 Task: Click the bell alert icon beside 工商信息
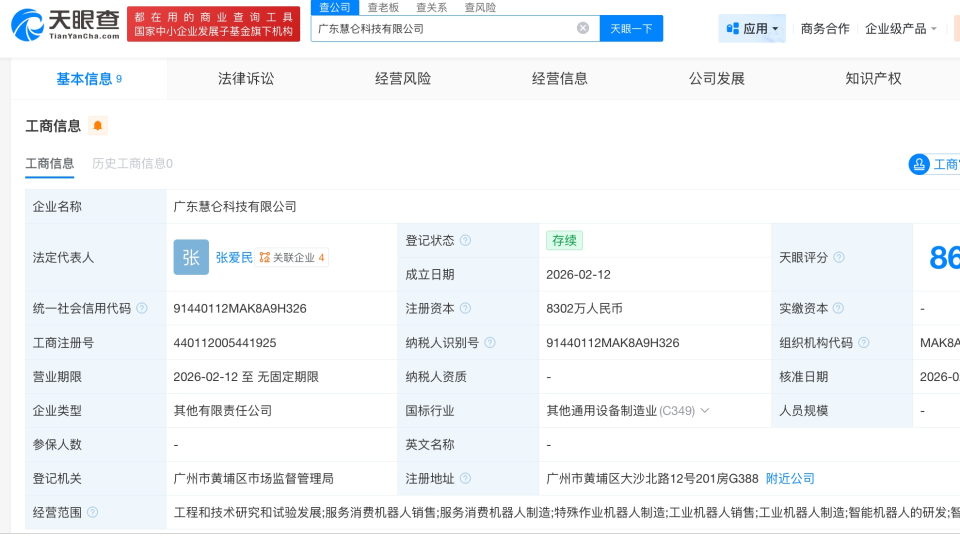pos(97,126)
